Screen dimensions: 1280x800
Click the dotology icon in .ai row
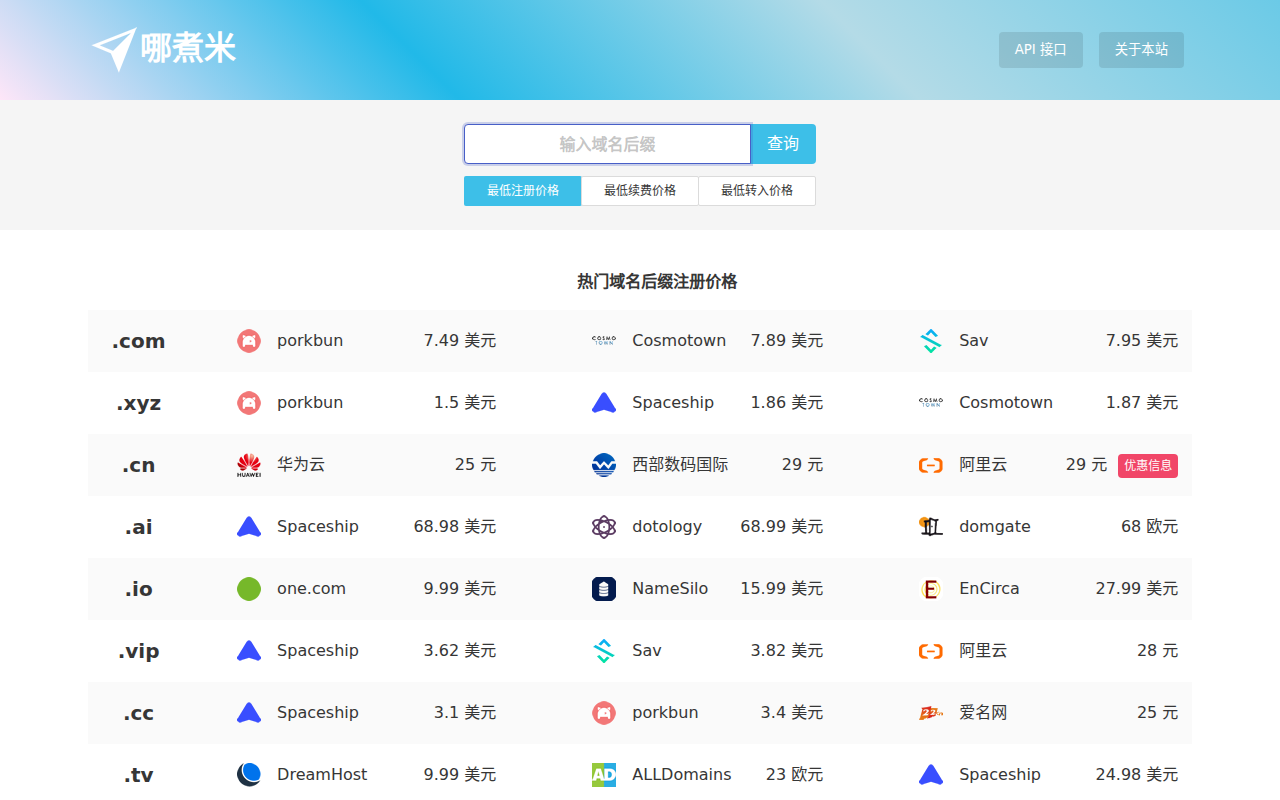[603, 526]
